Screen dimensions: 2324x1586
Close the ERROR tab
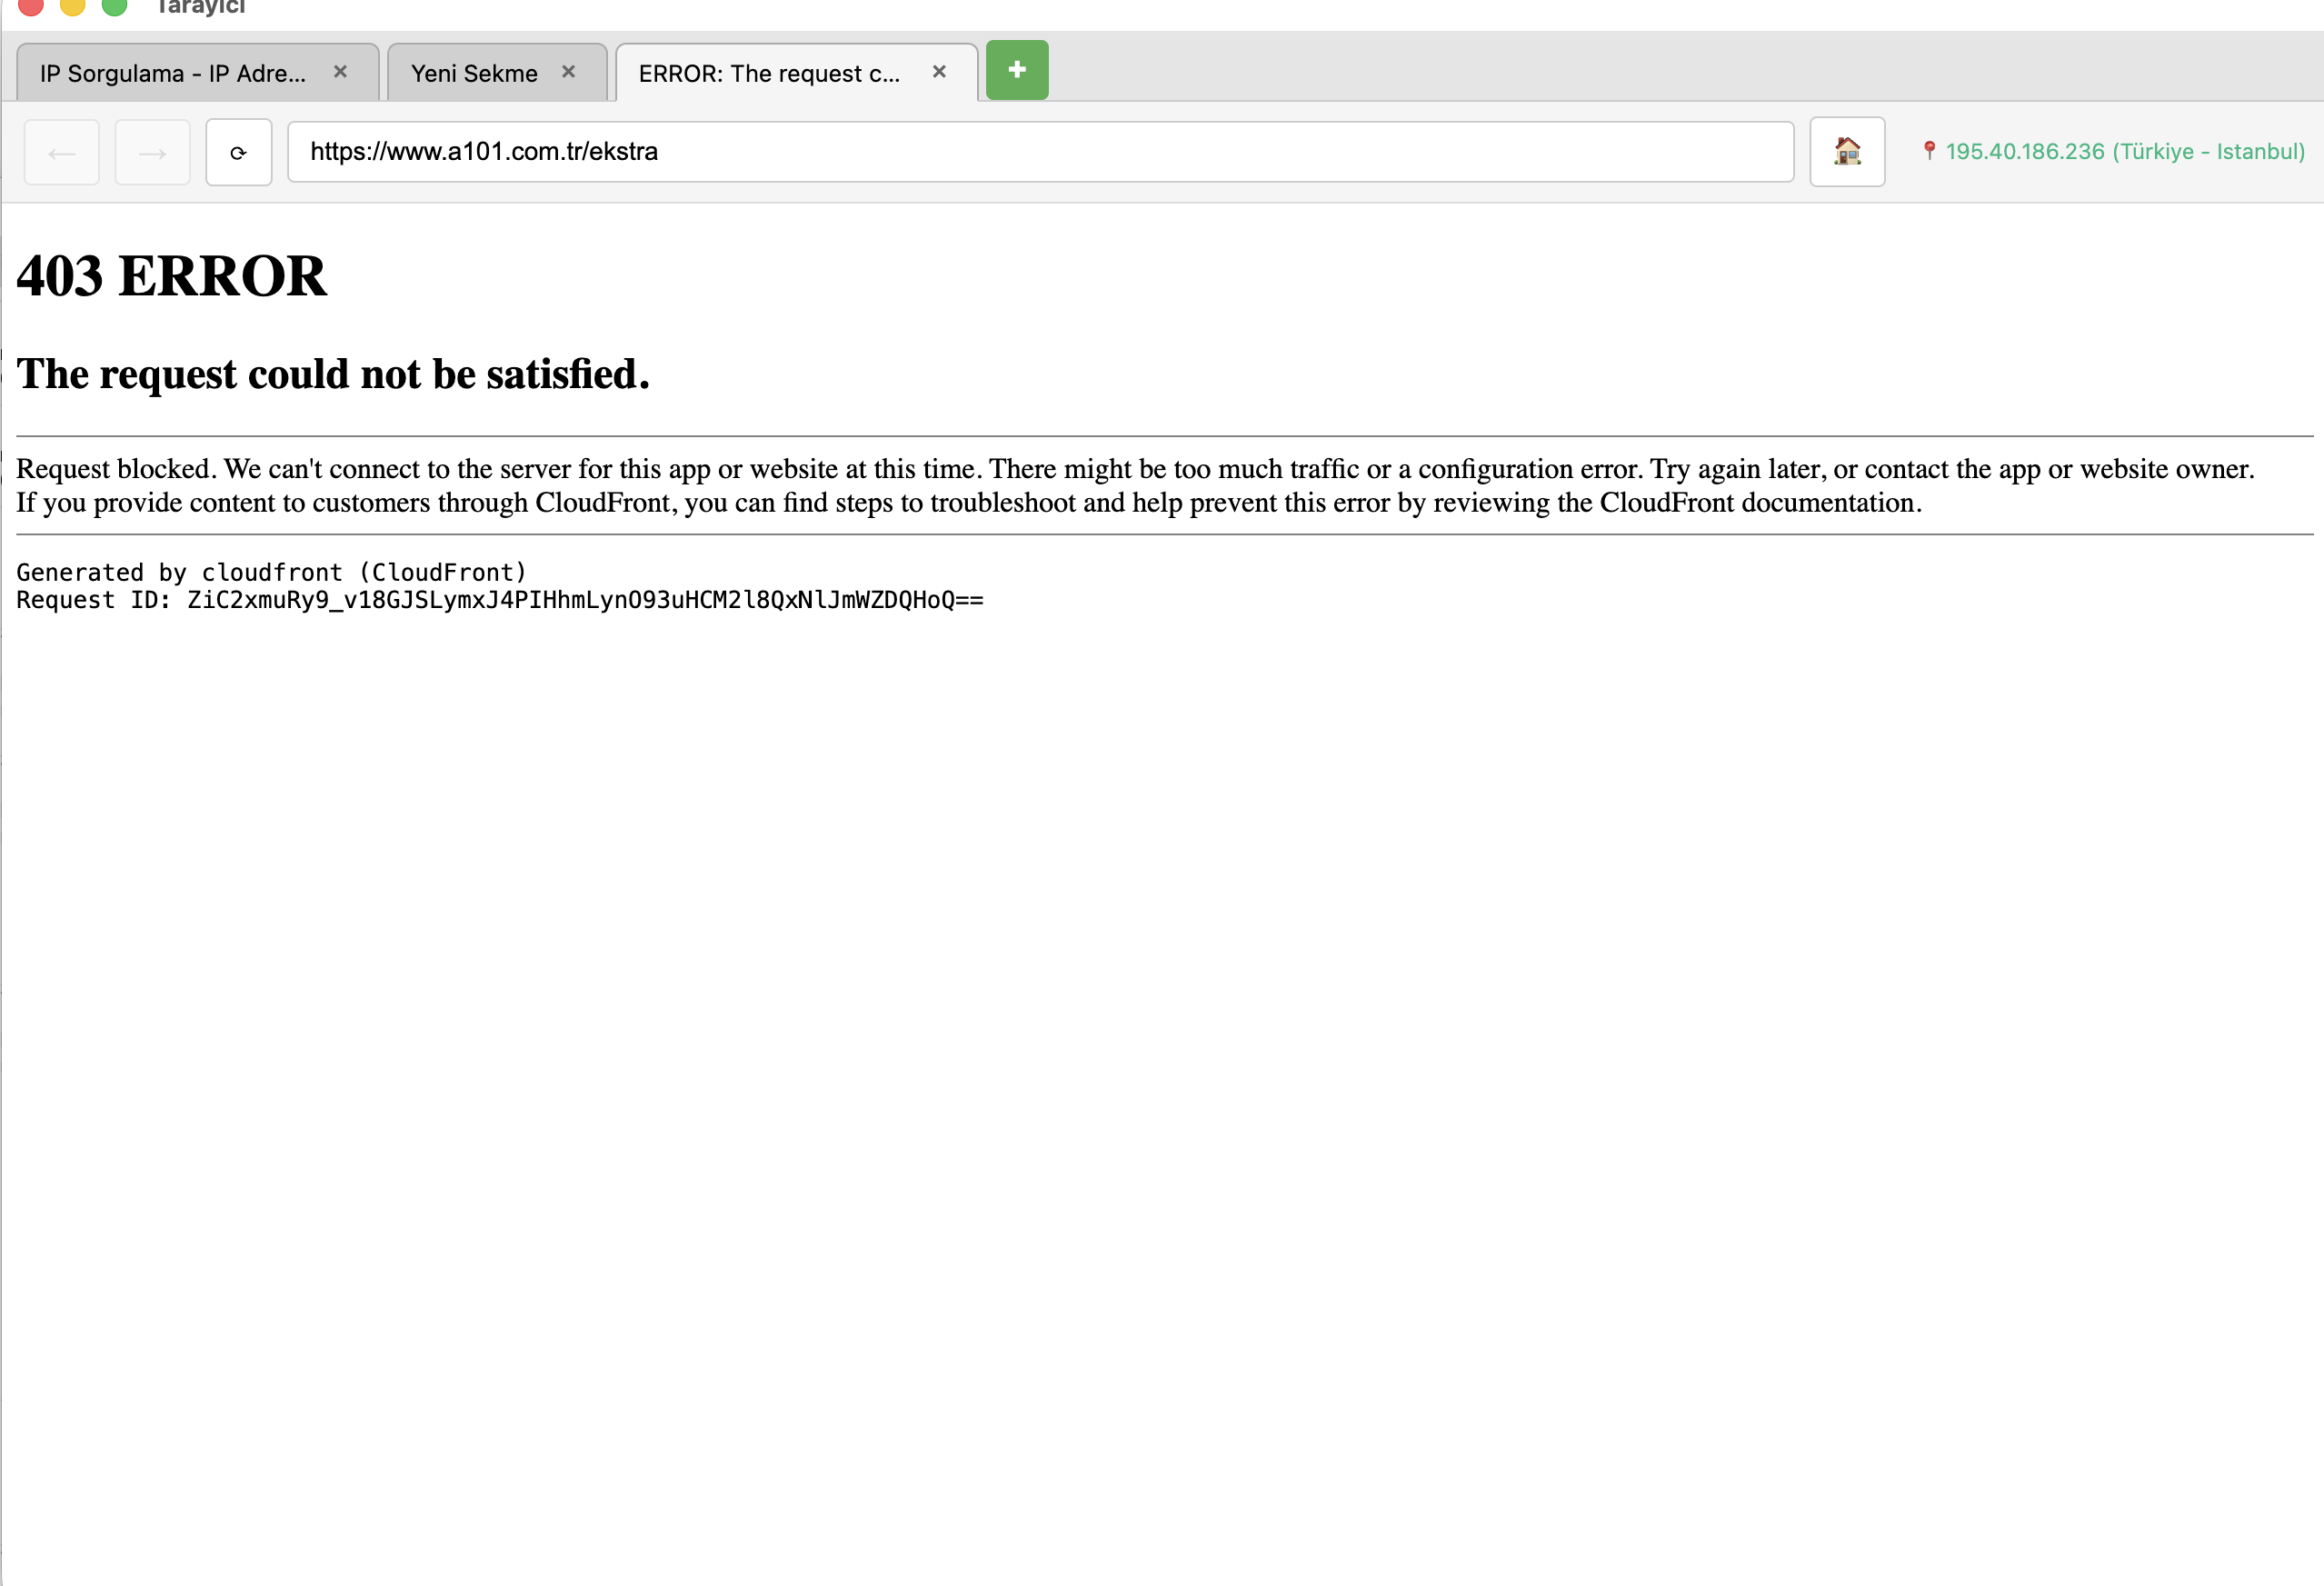tap(939, 72)
